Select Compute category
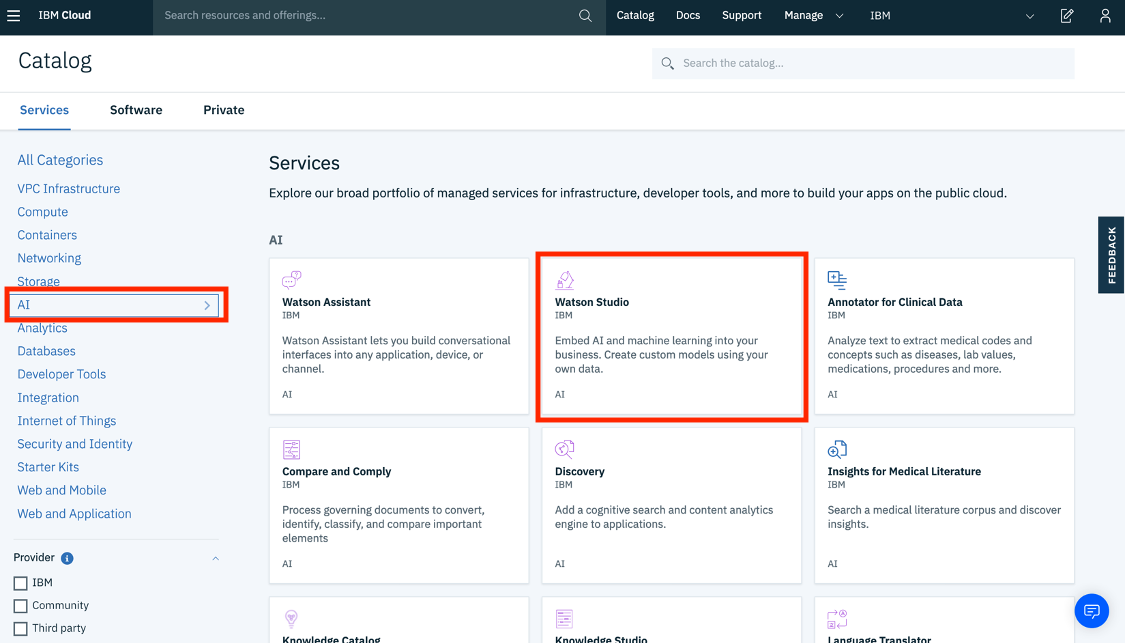The image size is (1125, 643). [42, 212]
